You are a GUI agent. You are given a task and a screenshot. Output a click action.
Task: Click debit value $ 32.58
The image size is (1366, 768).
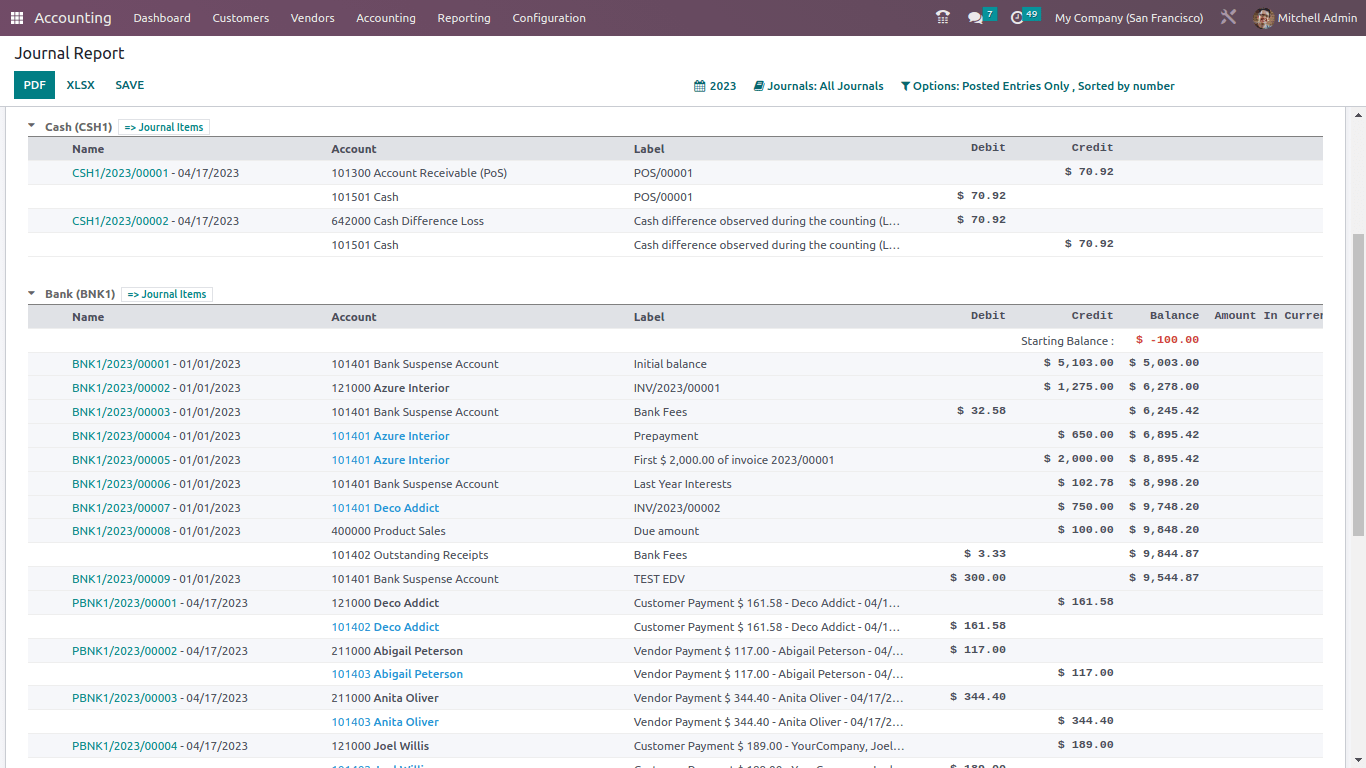point(981,411)
